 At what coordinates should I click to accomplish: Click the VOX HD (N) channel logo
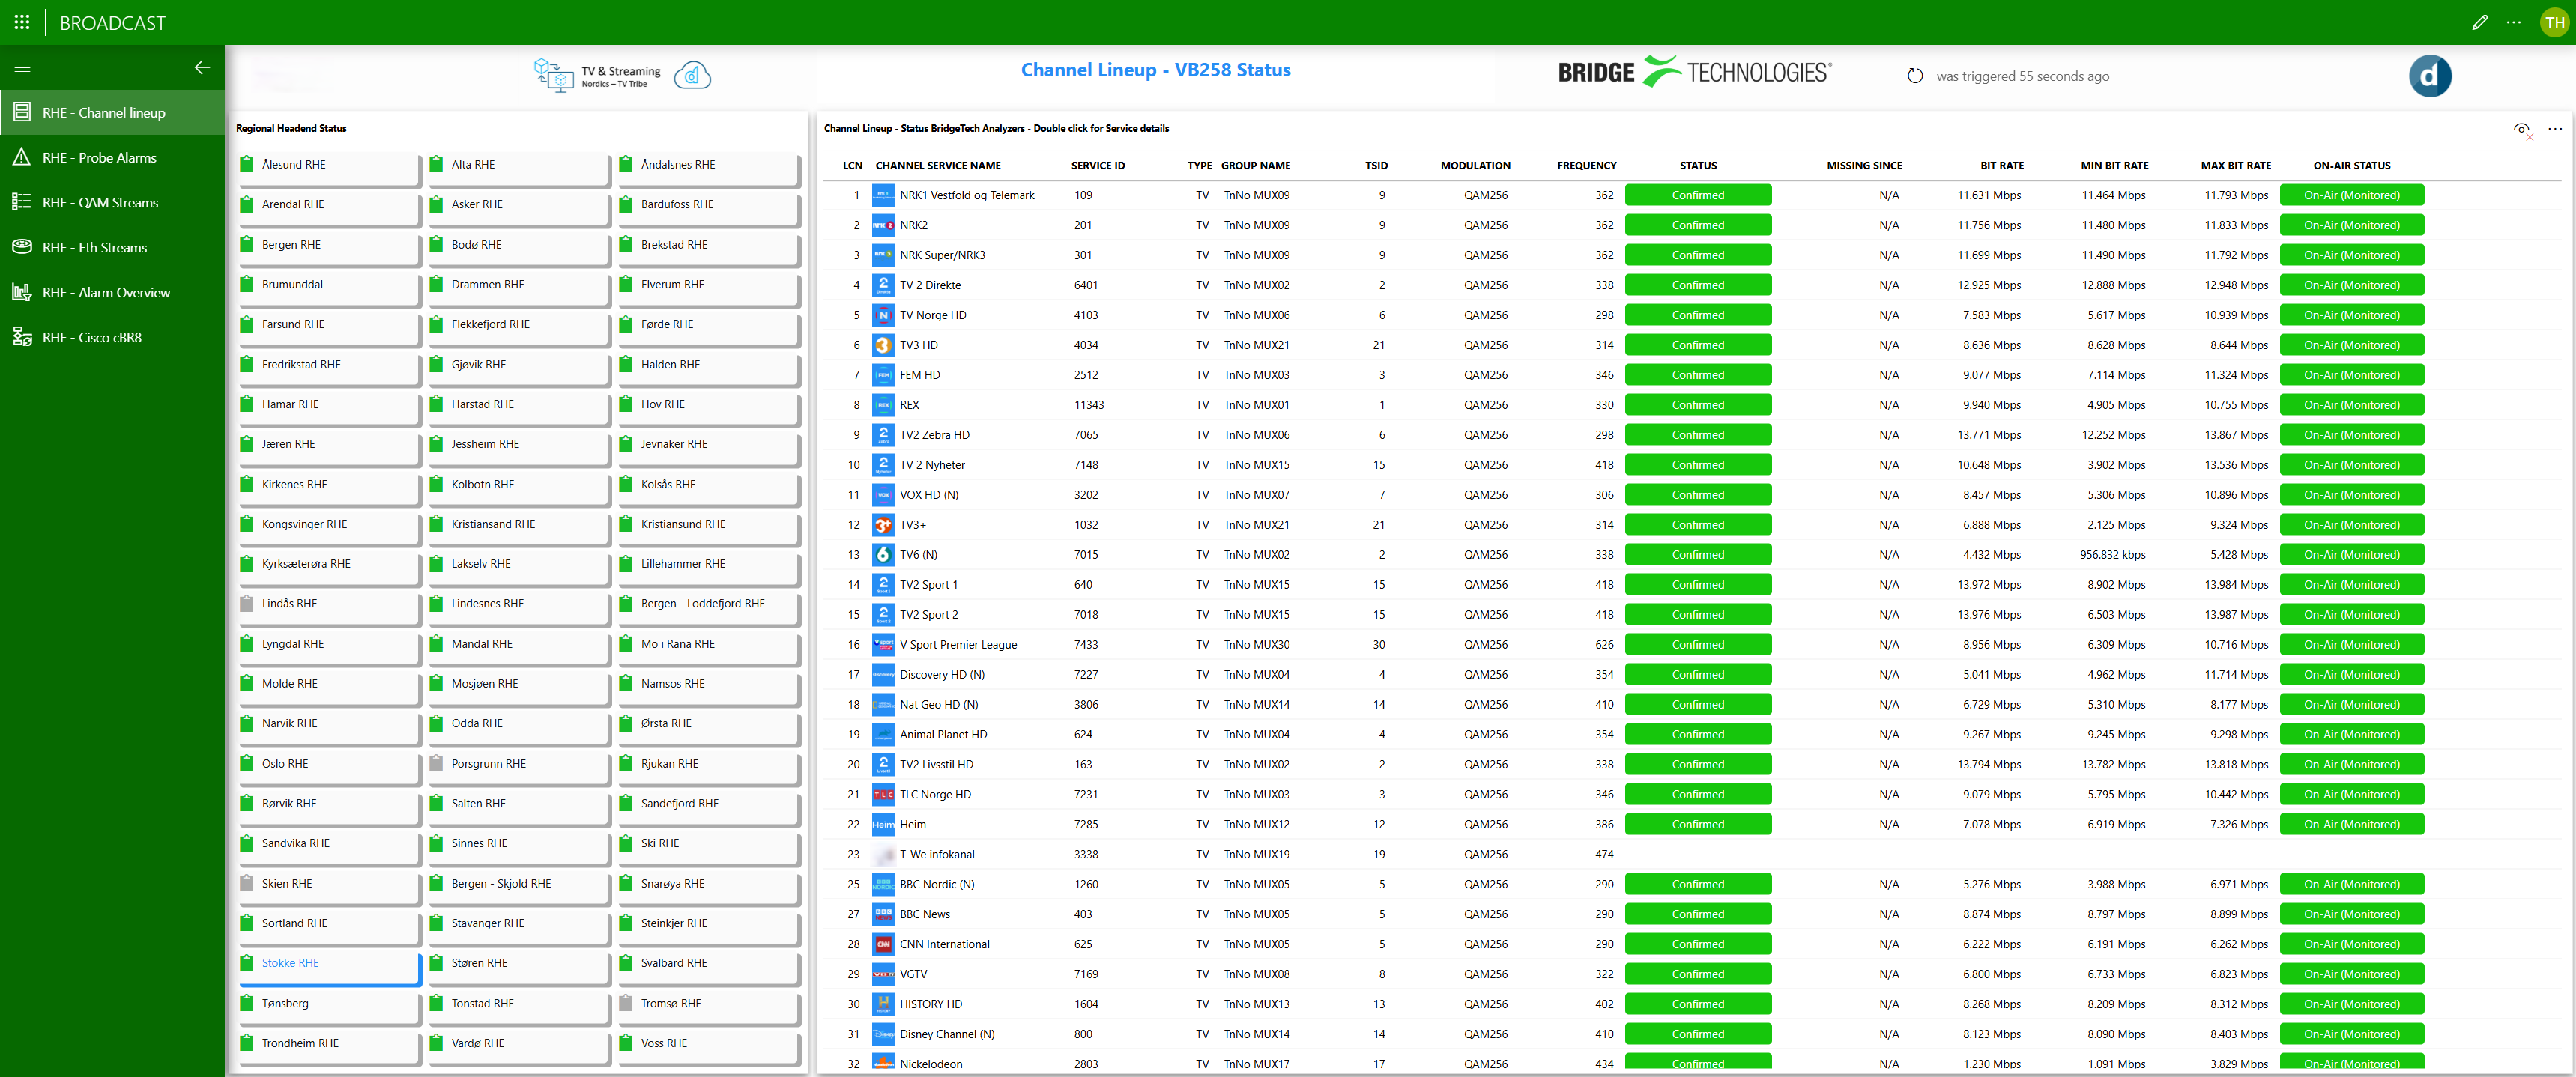[x=883, y=495]
